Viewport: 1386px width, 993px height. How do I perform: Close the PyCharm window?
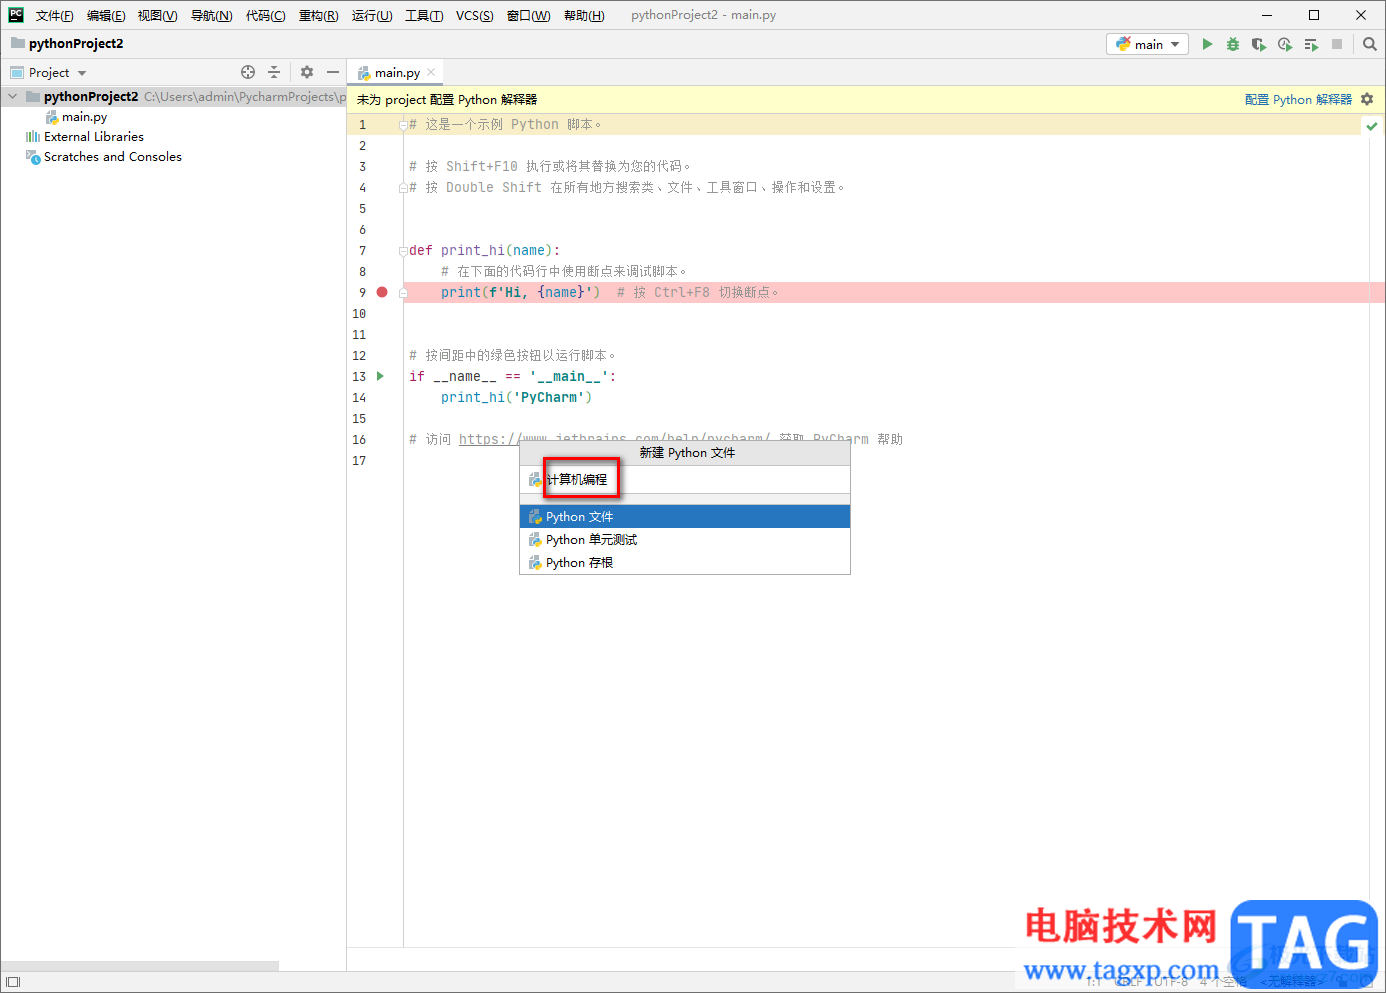pyautogui.click(x=1361, y=15)
